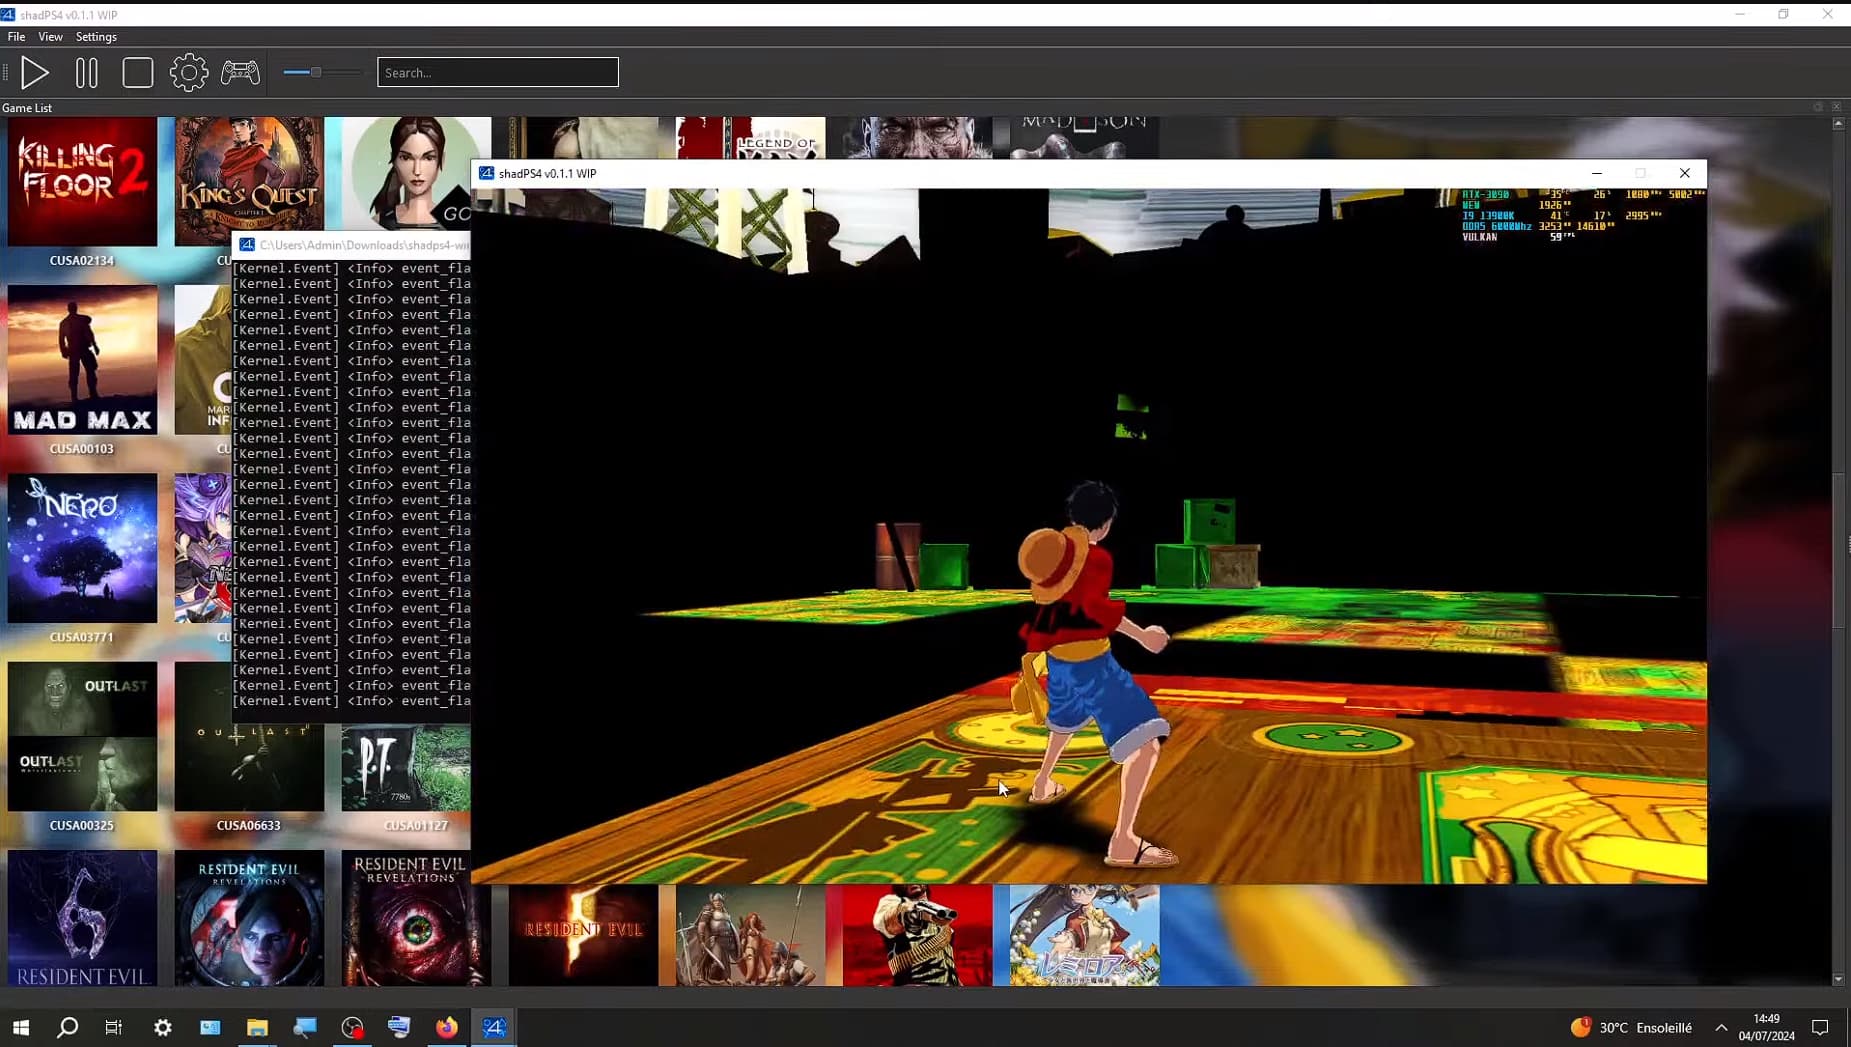Select the Outlast CUSA00325 game cover
Viewport: 1851px width, 1047px height.
[x=82, y=736]
